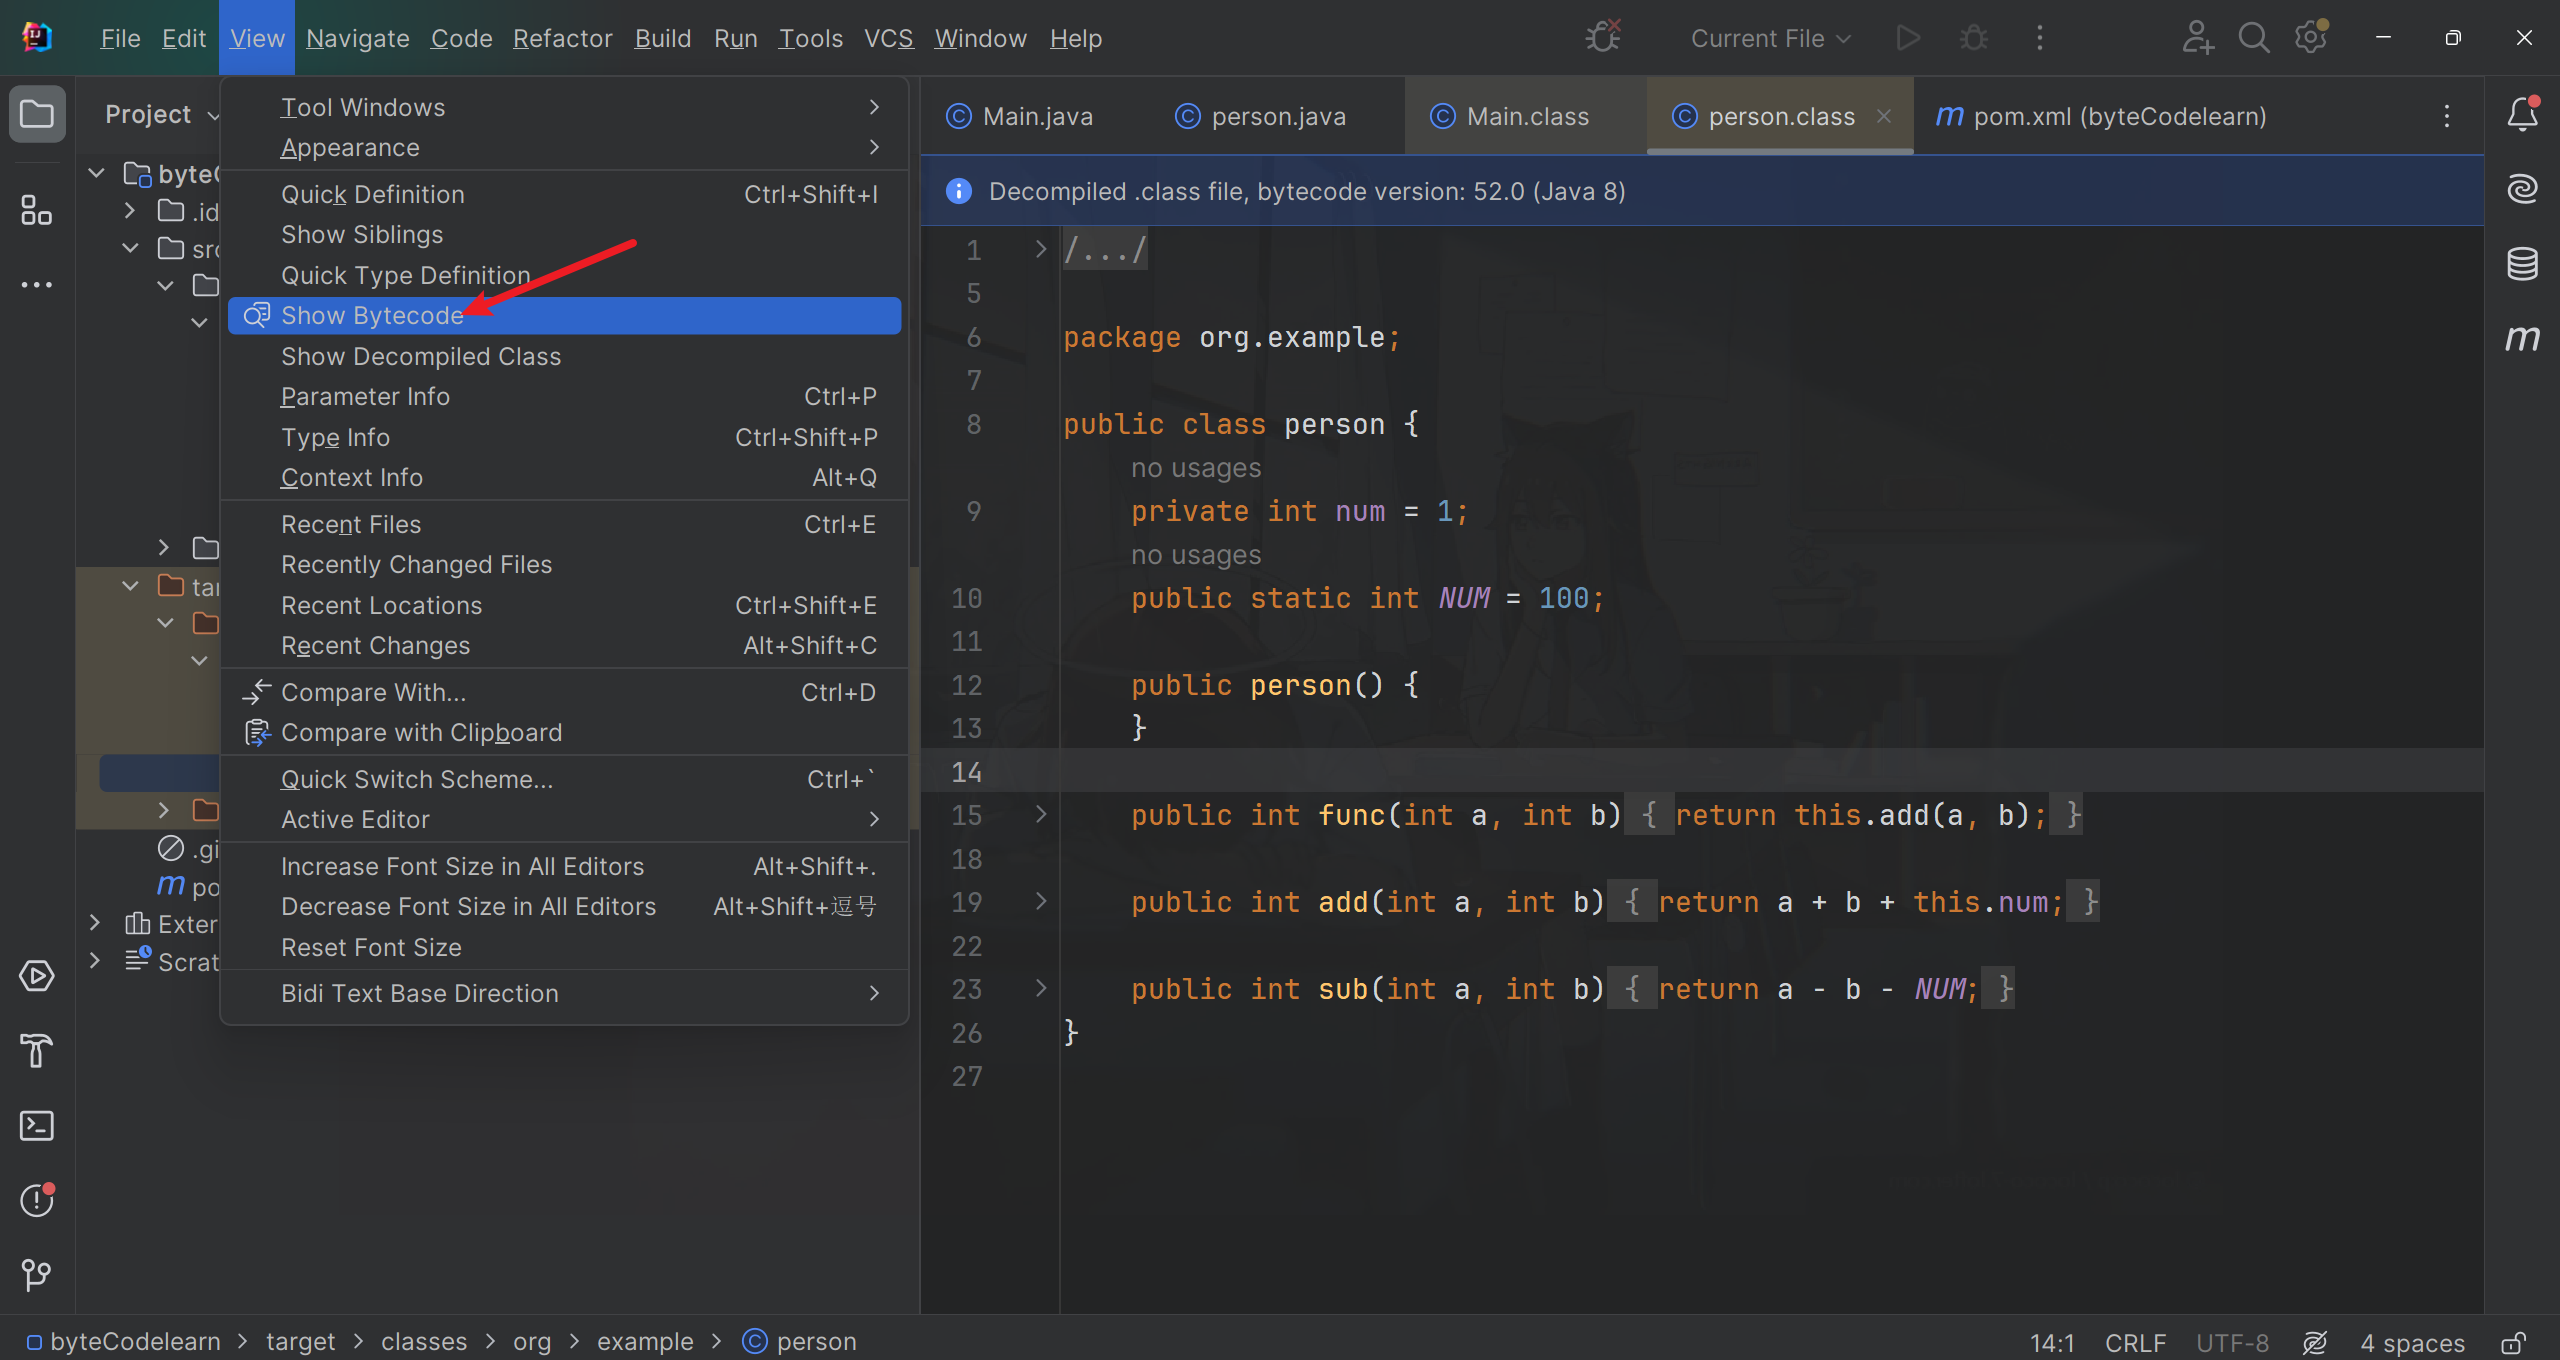Choose Quick Definition from View menu
The width and height of the screenshot is (2560, 1360).
point(565,194)
